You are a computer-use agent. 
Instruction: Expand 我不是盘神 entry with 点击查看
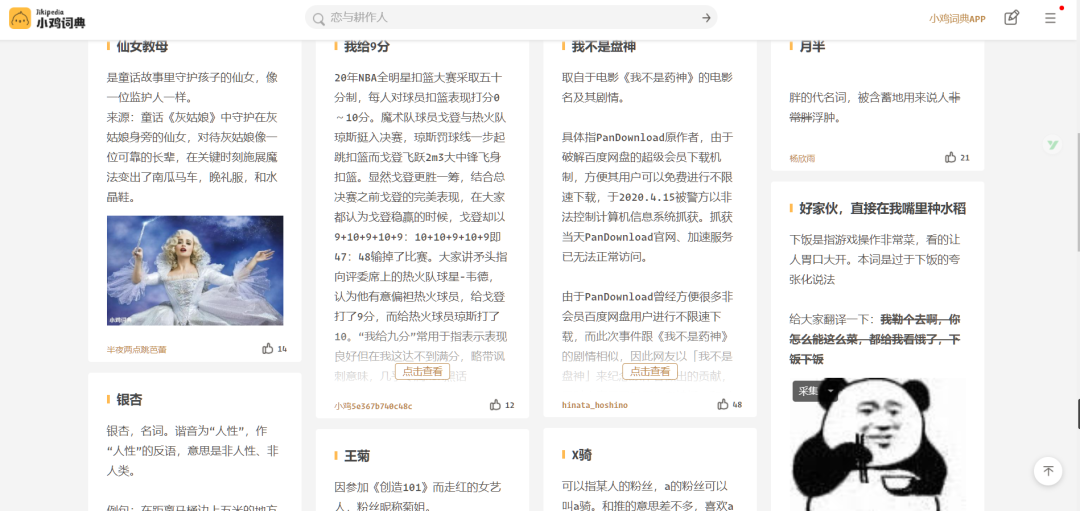click(x=650, y=371)
